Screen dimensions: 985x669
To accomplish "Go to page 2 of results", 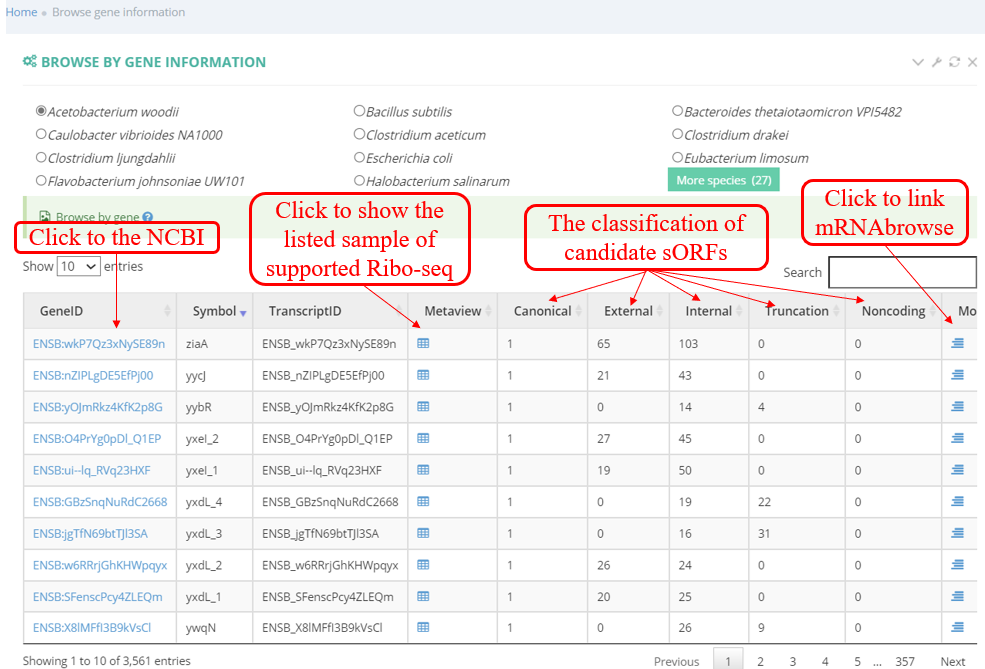I will point(760,661).
